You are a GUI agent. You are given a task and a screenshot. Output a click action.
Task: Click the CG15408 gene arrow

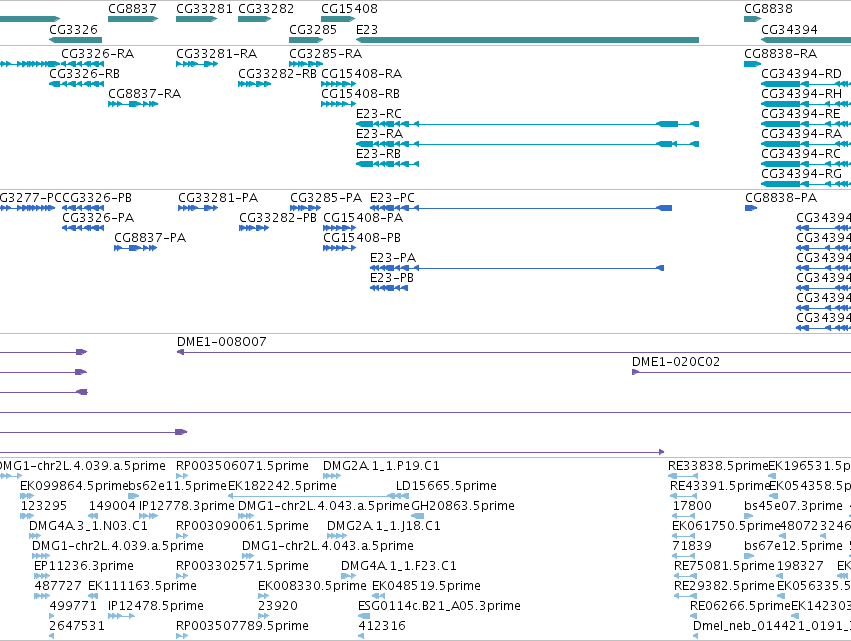[338, 19]
